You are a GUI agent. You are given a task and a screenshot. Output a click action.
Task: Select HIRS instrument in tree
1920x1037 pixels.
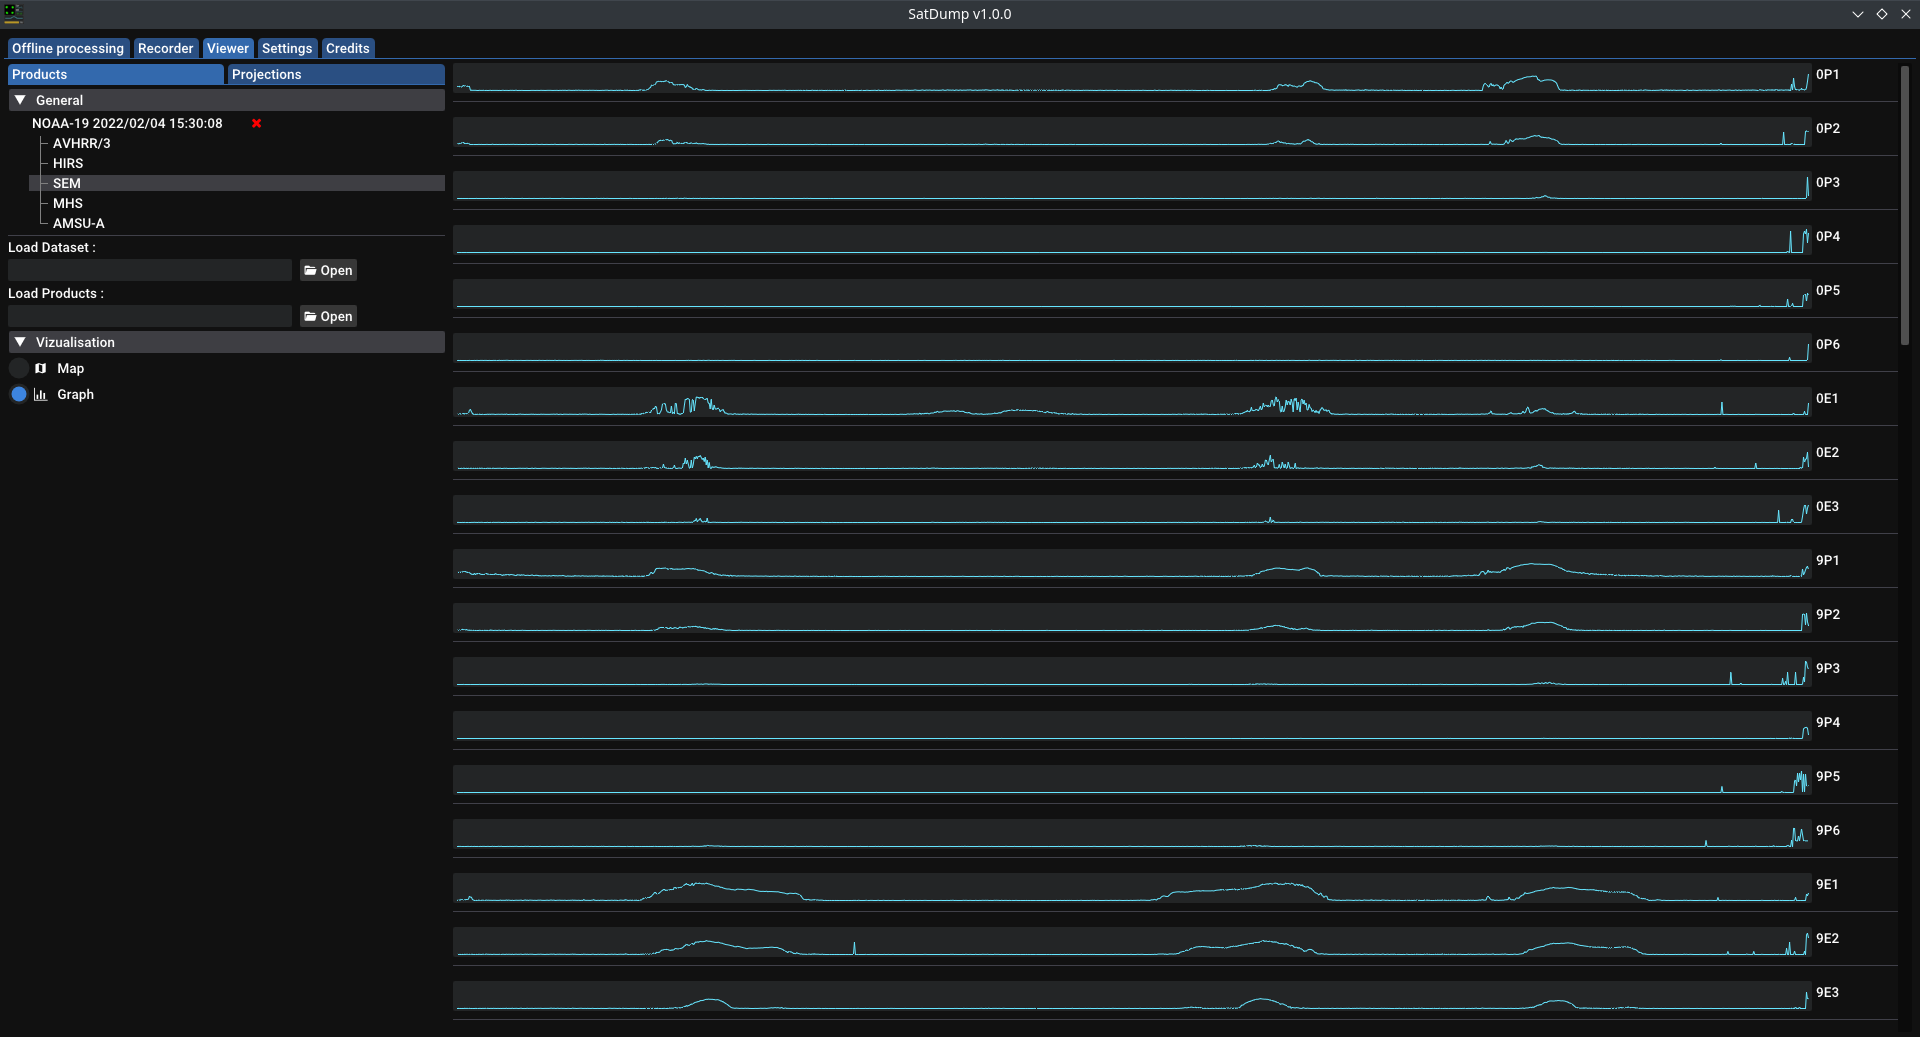point(68,163)
